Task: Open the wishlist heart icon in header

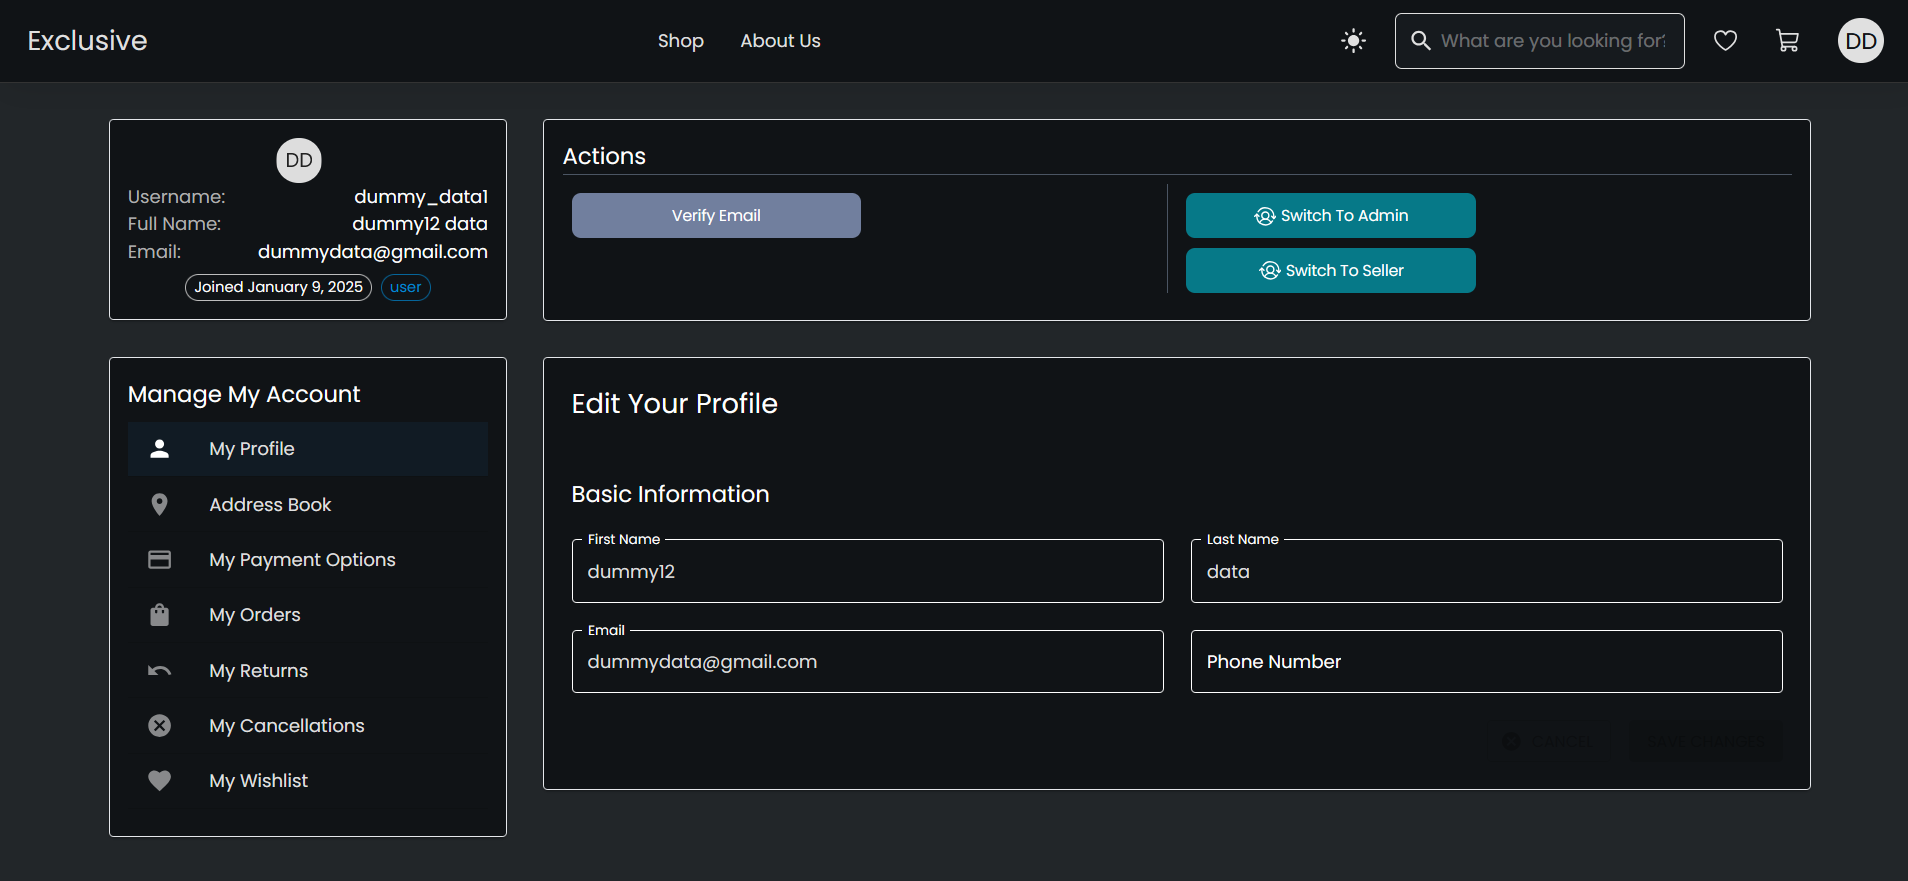Action: pos(1725,41)
